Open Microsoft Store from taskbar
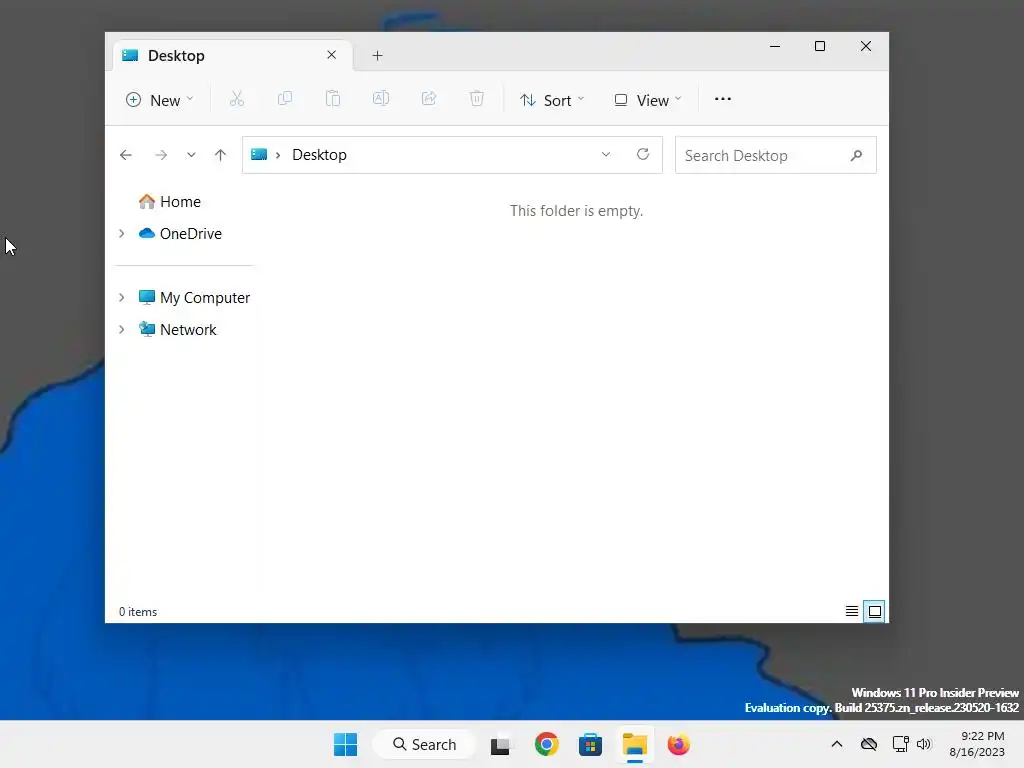This screenshot has width=1024, height=768. click(x=590, y=744)
